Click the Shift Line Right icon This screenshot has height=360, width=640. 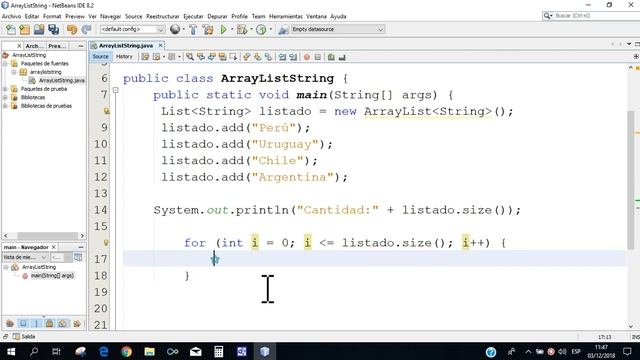(x=293, y=57)
